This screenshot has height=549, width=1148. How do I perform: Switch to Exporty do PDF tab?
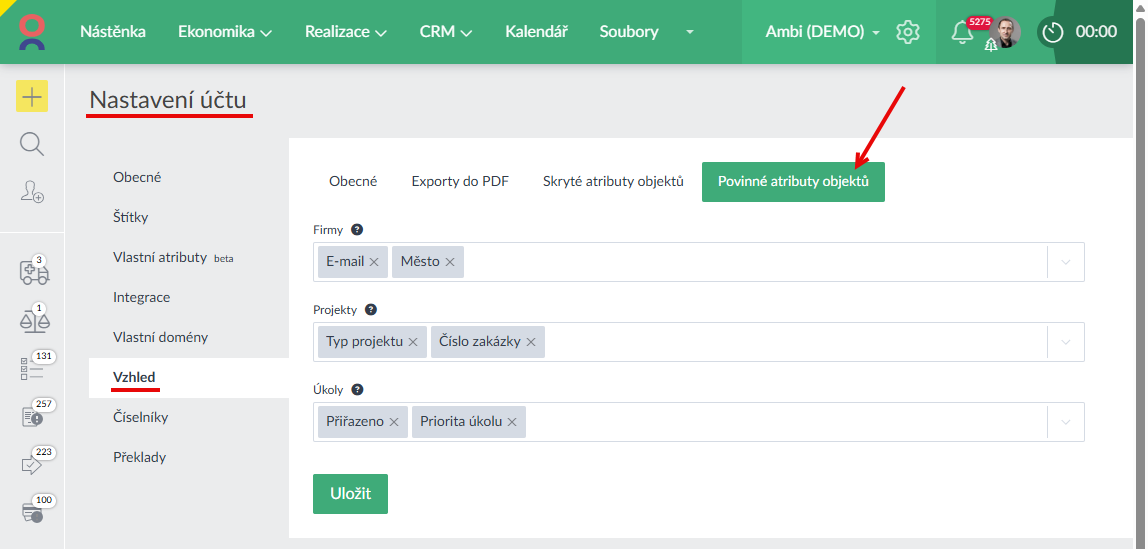click(x=460, y=182)
